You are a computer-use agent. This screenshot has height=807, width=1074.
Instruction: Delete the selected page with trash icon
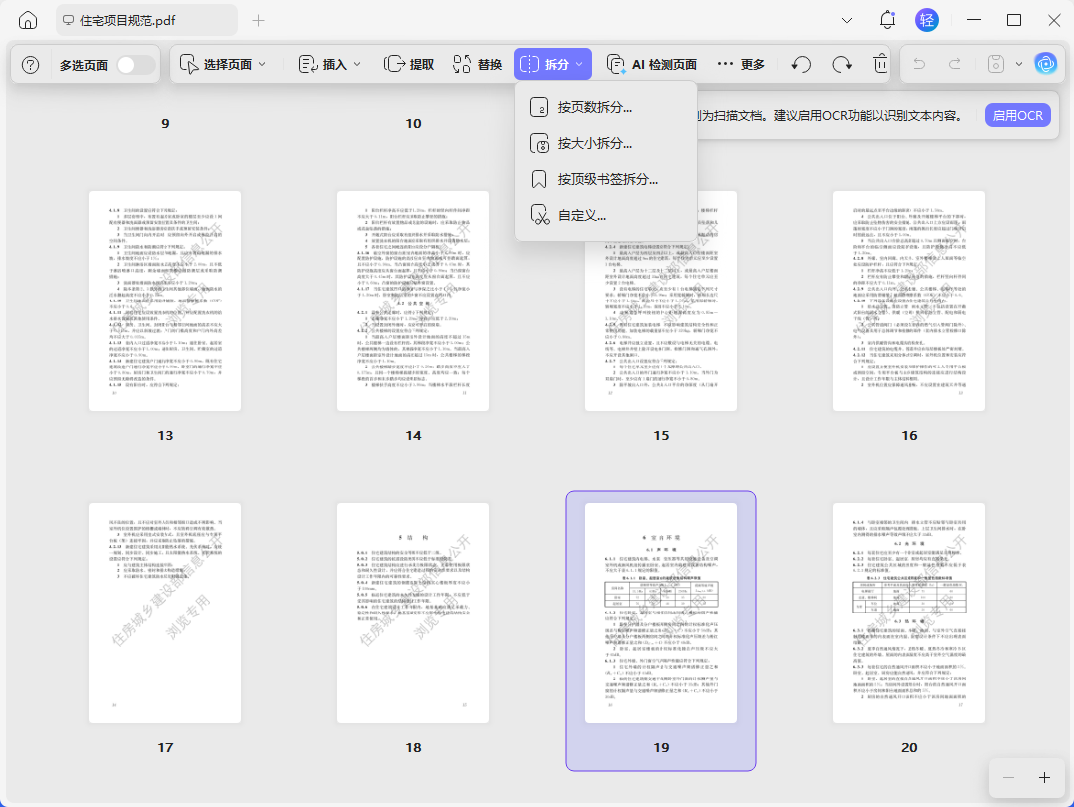click(x=880, y=64)
